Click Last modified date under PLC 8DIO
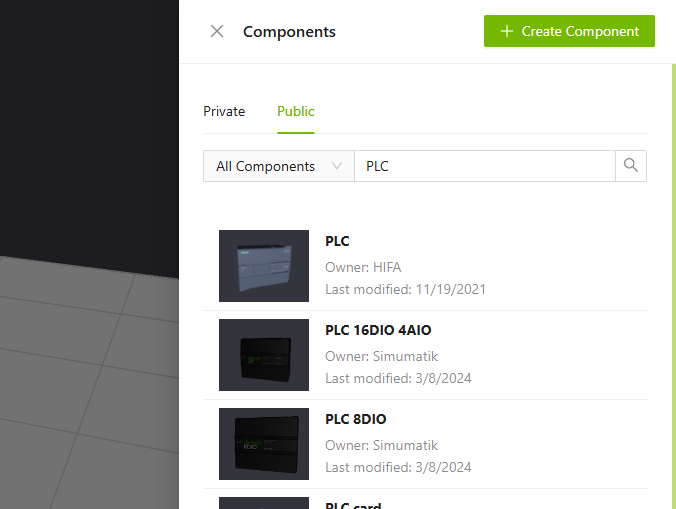 pos(398,467)
